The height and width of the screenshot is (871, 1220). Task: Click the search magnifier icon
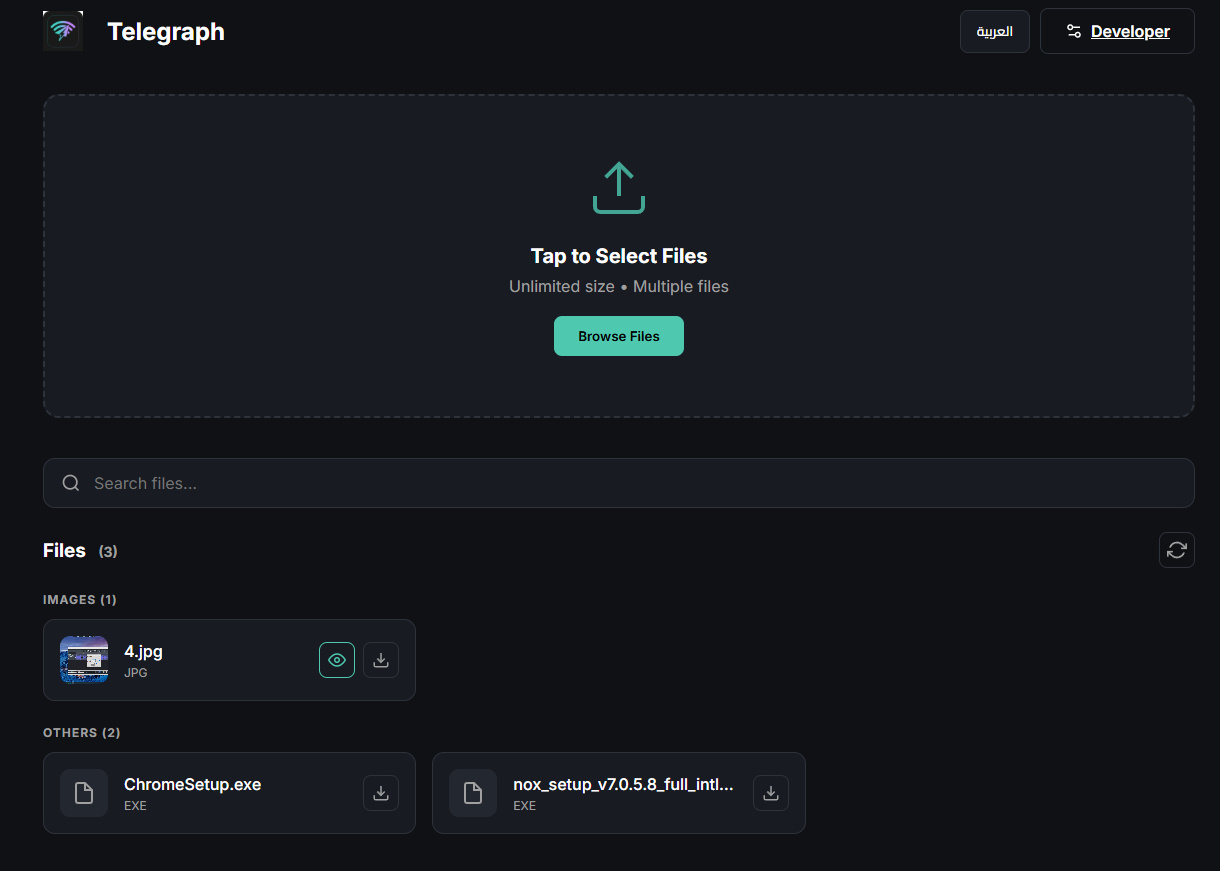[71, 483]
